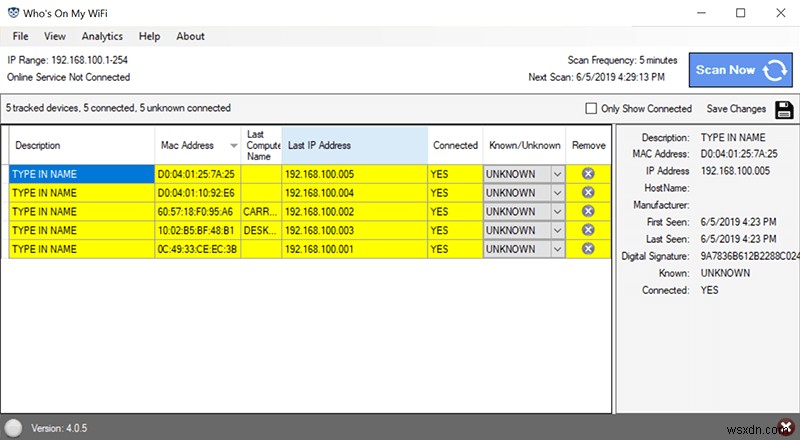Image resolution: width=800 pixels, height=440 pixels.
Task: Open Known/Unknown dropdown for 192.168.100.002
Action: pyautogui.click(x=557, y=211)
